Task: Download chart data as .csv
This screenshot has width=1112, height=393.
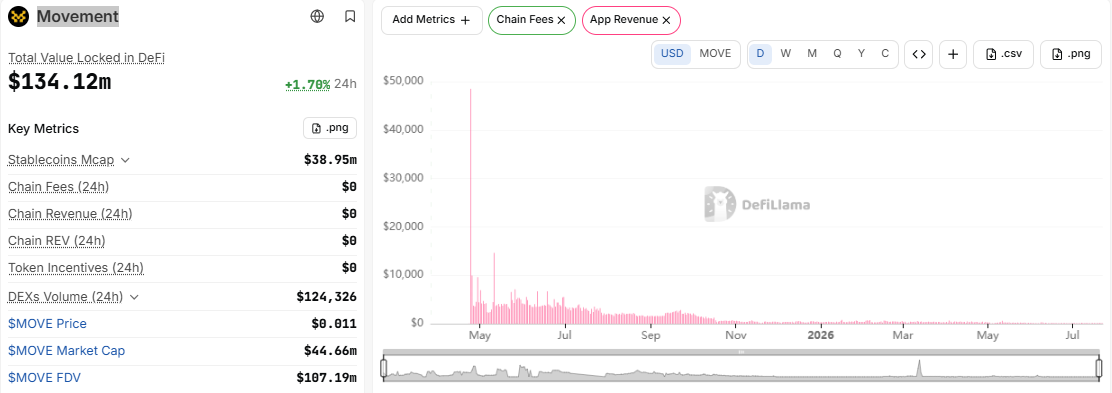Action: tap(1003, 54)
